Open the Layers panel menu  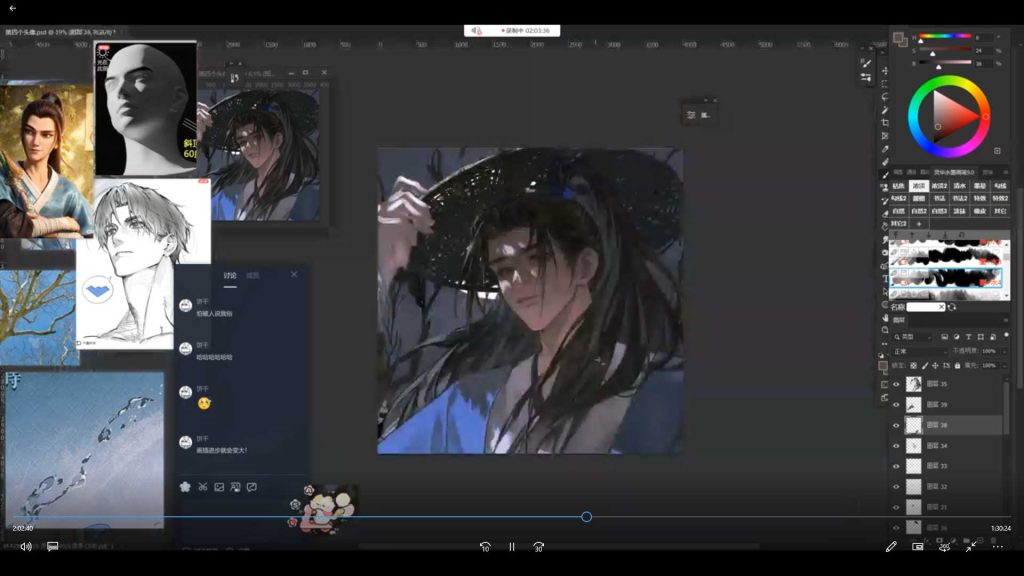(x=1006, y=321)
